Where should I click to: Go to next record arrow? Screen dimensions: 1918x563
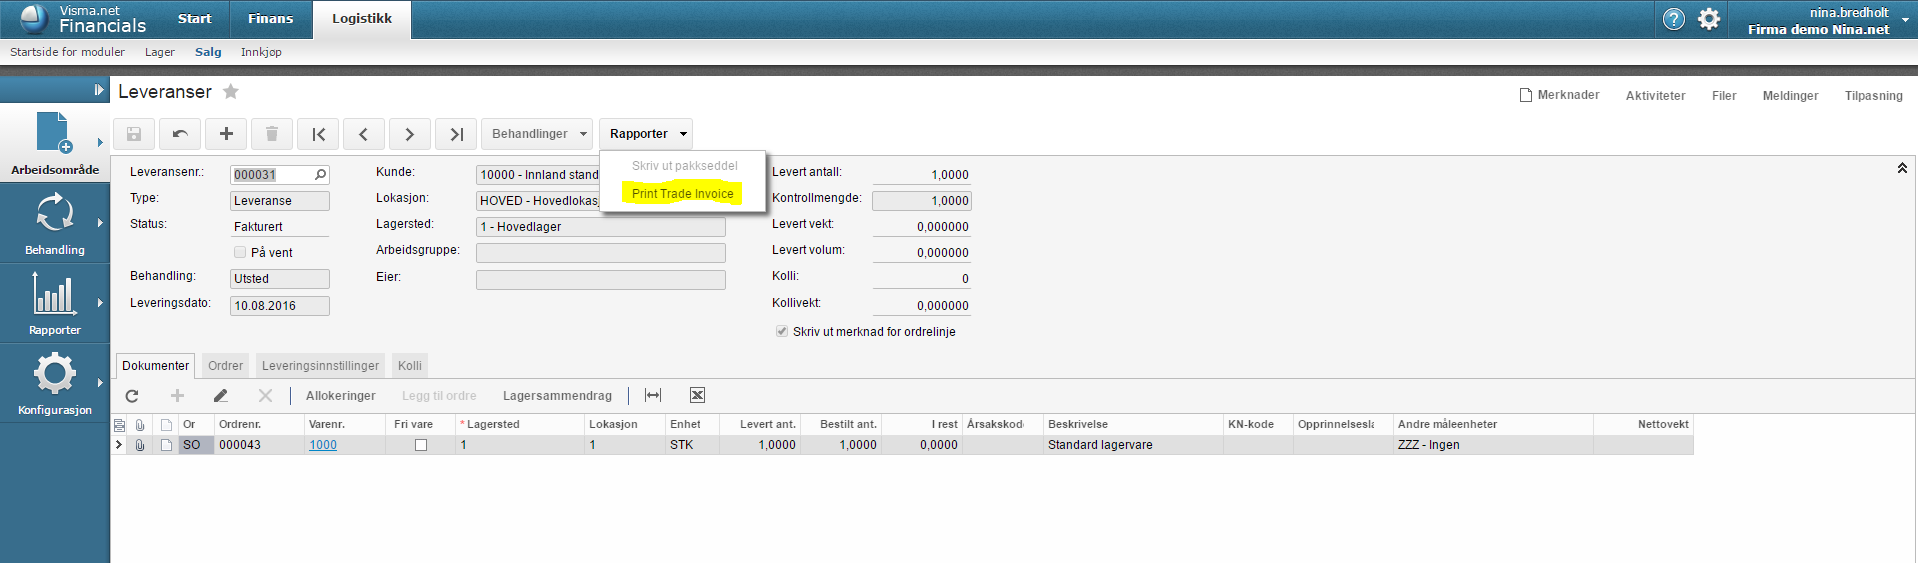coord(410,134)
